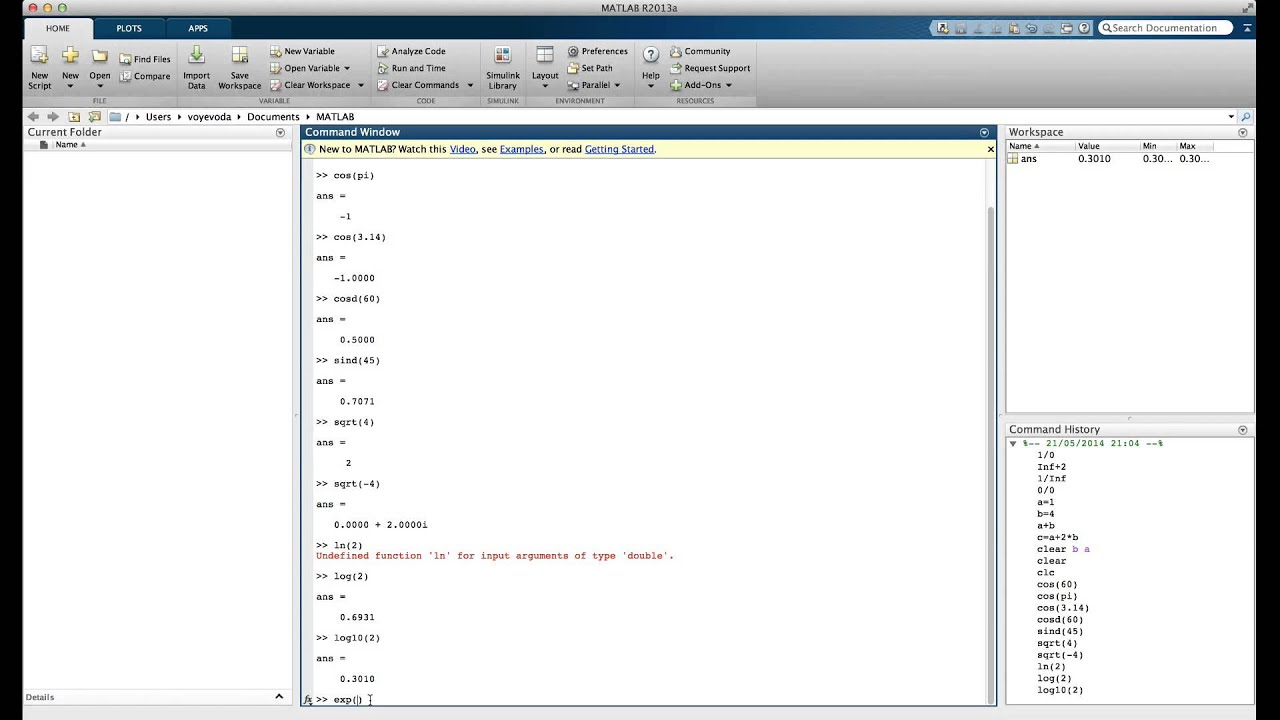Expand the Open Variable dropdown
This screenshot has width=1280, height=720.
pyautogui.click(x=347, y=68)
